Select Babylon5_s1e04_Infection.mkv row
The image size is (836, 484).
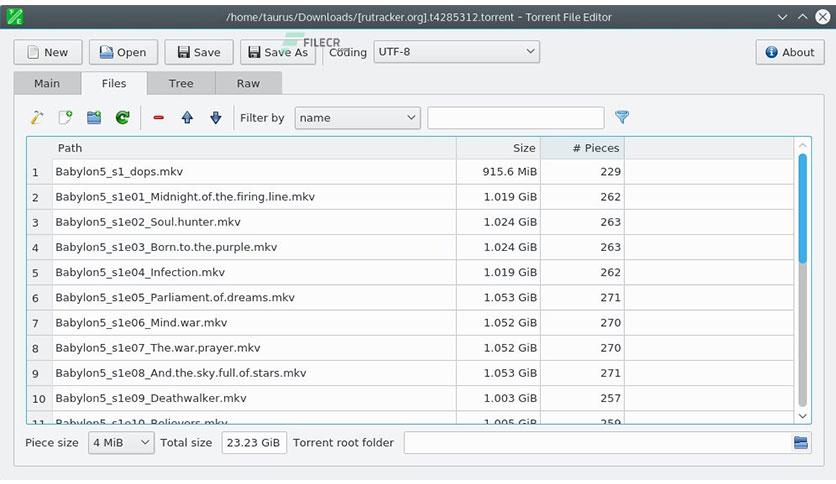(x=254, y=272)
